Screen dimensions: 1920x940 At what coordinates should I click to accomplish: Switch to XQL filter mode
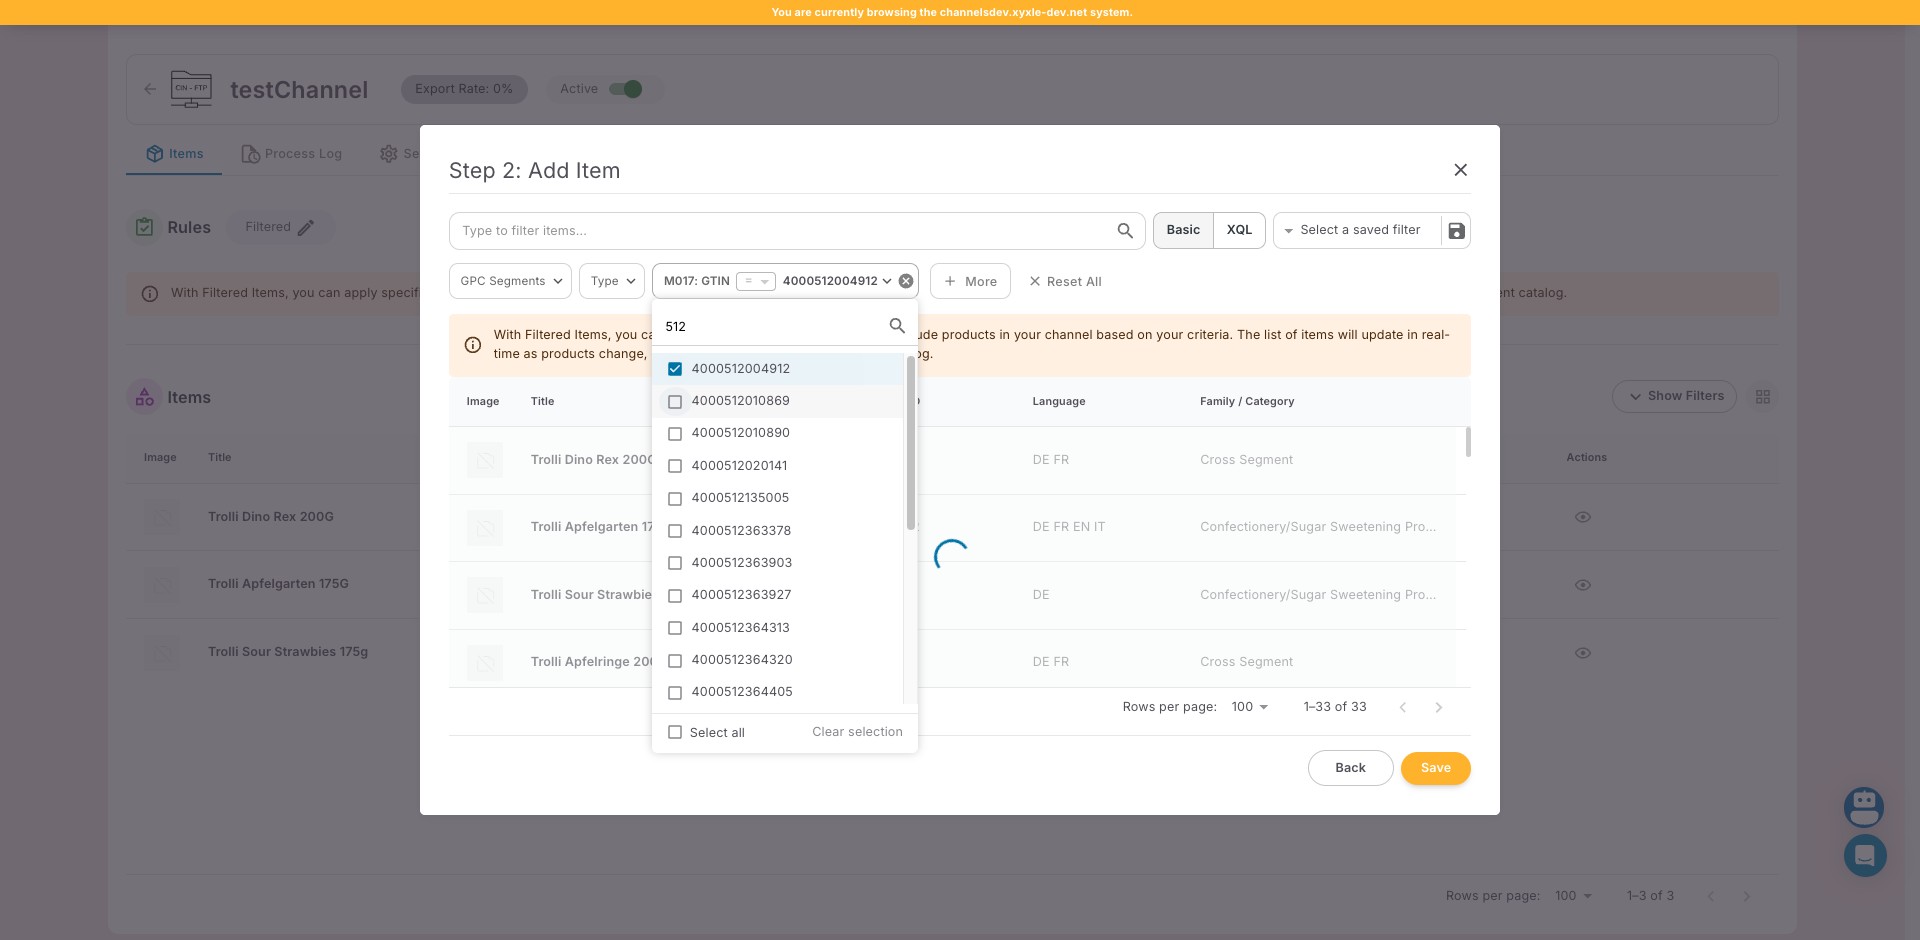[x=1239, y=230]
